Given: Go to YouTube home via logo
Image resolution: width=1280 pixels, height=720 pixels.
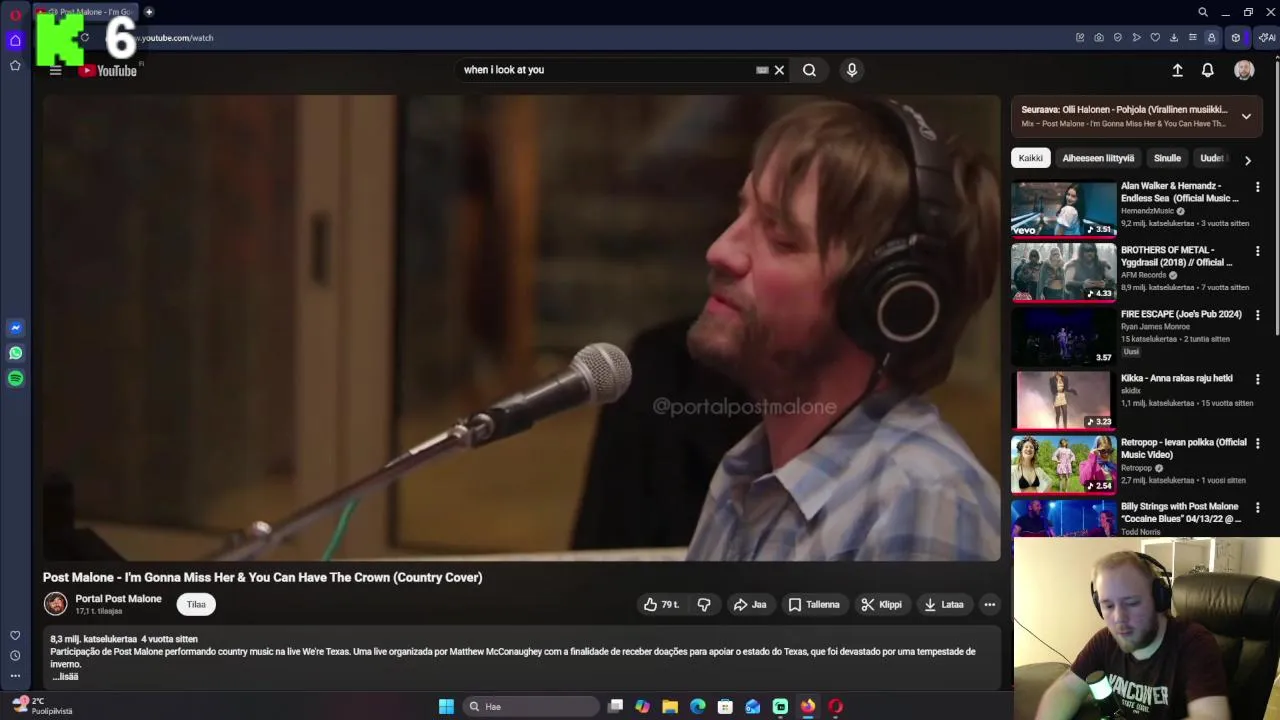Looking at the screenshot, I should pos(108,70).
